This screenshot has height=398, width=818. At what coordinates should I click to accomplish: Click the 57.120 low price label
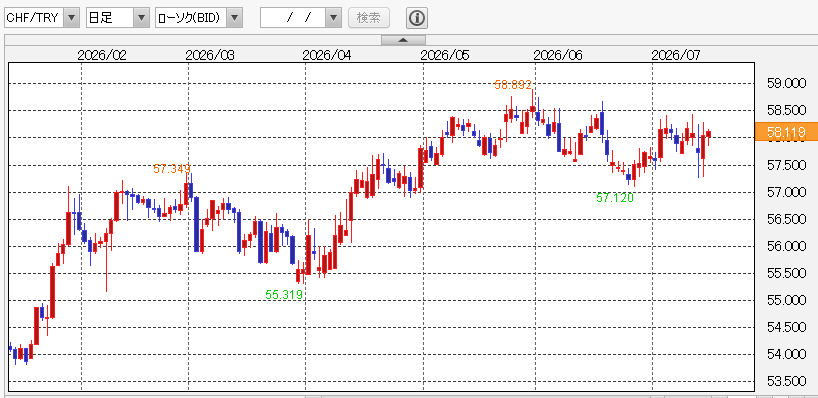click(x=615, y=198)
